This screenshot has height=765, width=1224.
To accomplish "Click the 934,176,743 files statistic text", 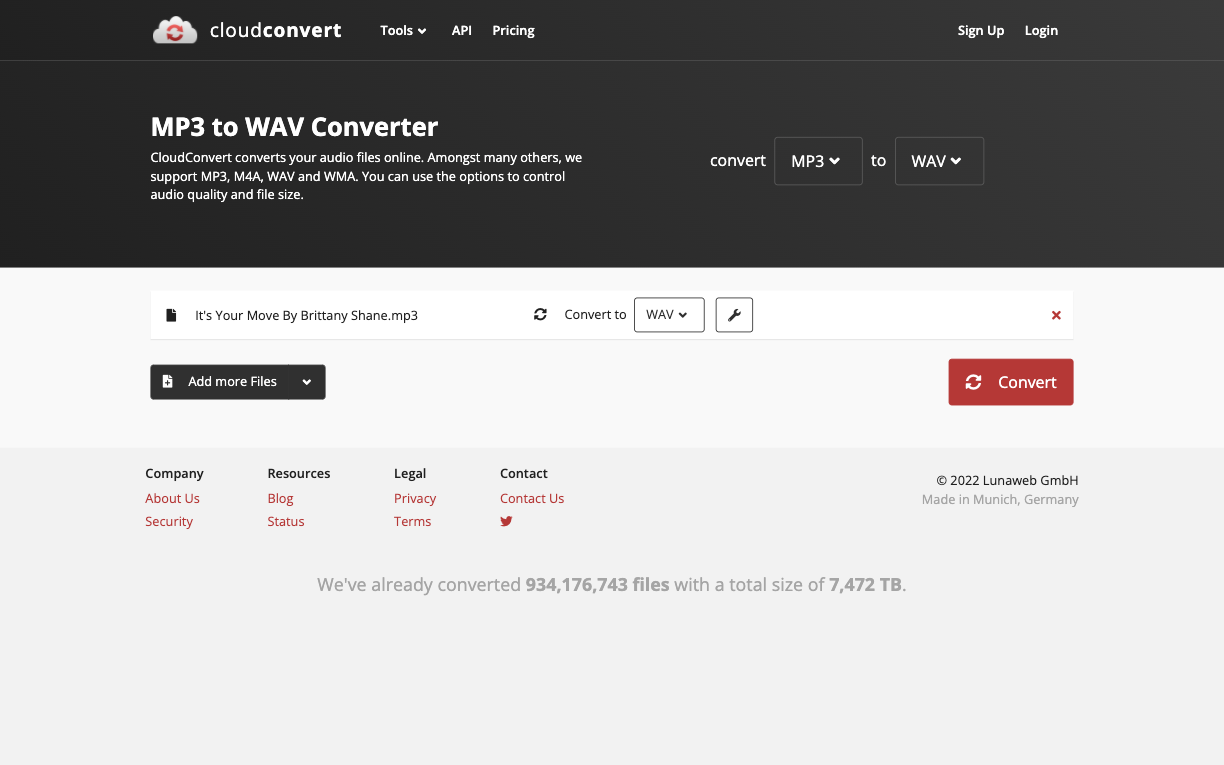I will click(597, 584).
